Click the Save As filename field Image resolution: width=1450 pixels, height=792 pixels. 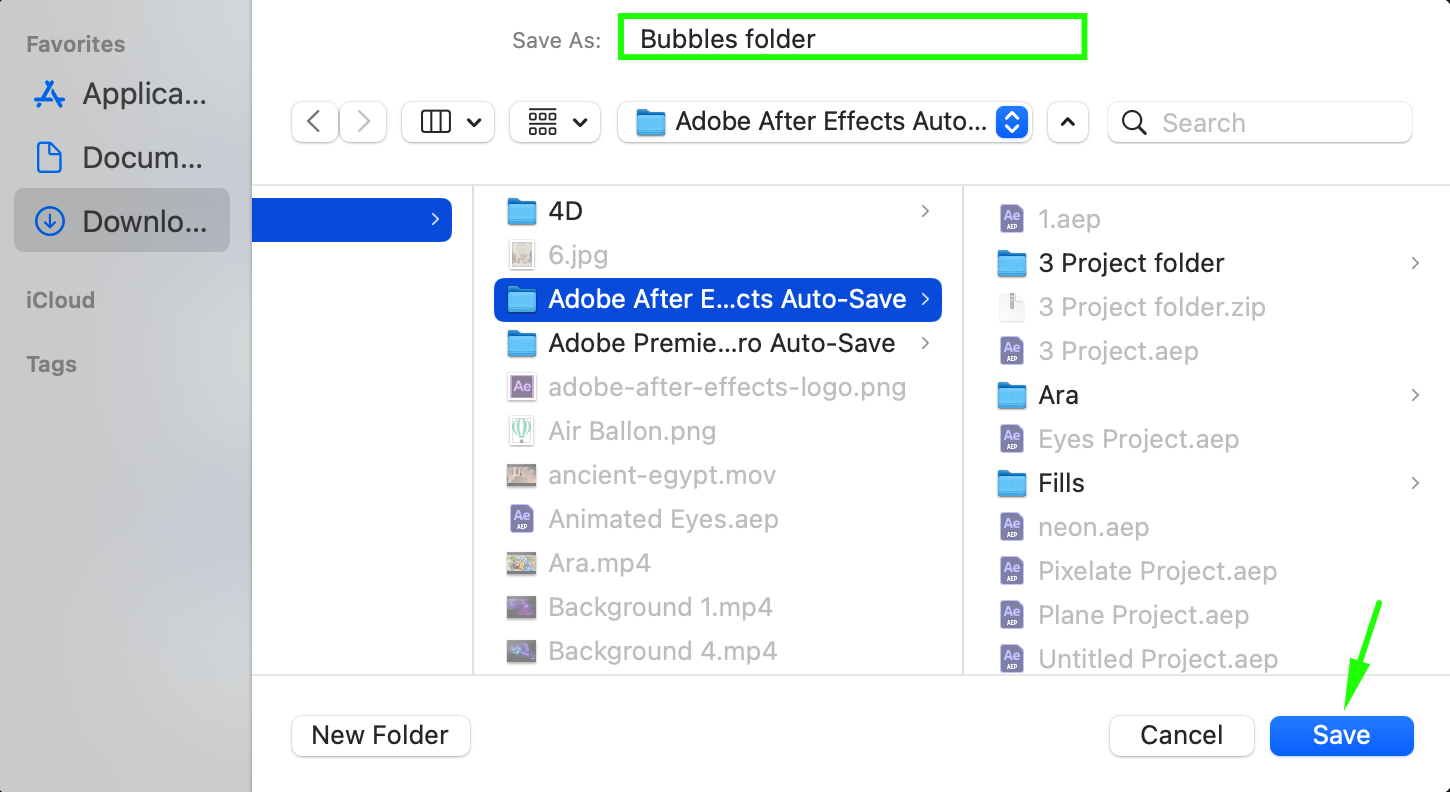852,39
